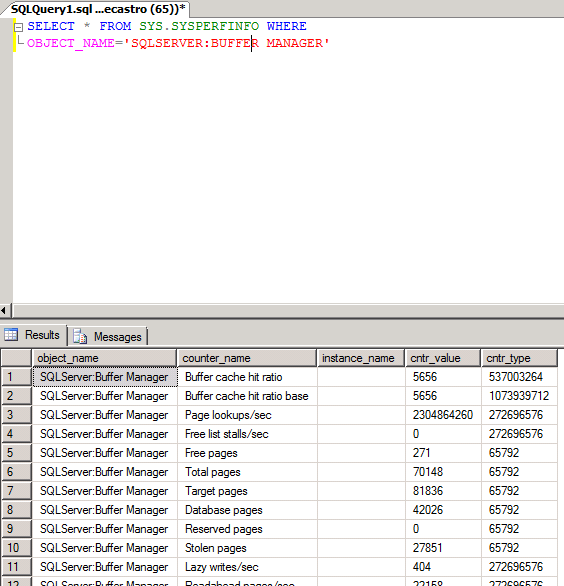Click the object_name cell in row 1
Image resolution: width=564 pixels, height=586 pixels.
tap(105, 377)
